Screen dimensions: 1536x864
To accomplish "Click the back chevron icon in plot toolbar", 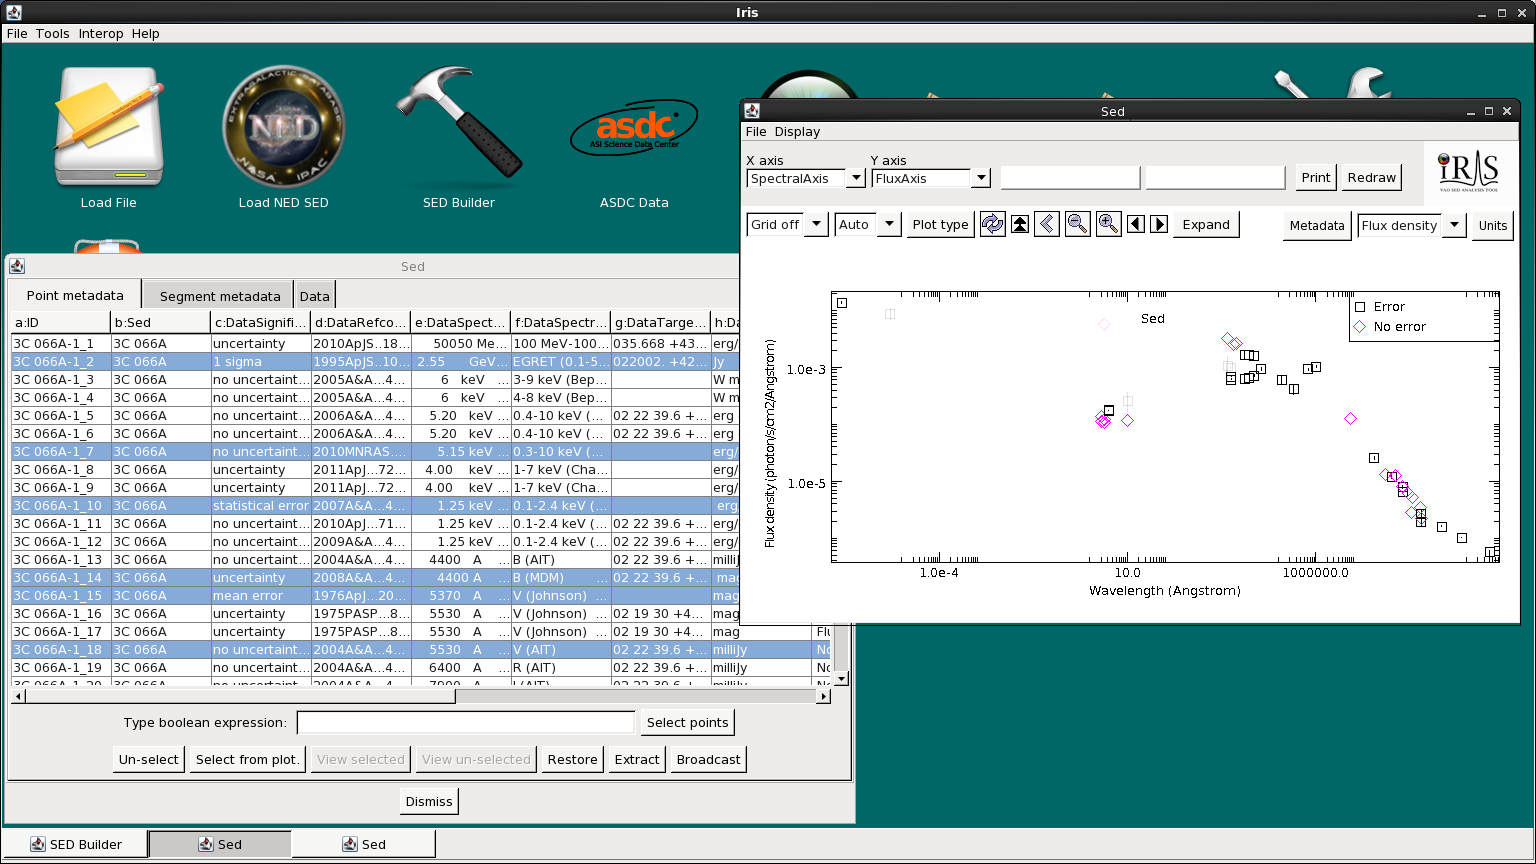I will [1047, 224].
